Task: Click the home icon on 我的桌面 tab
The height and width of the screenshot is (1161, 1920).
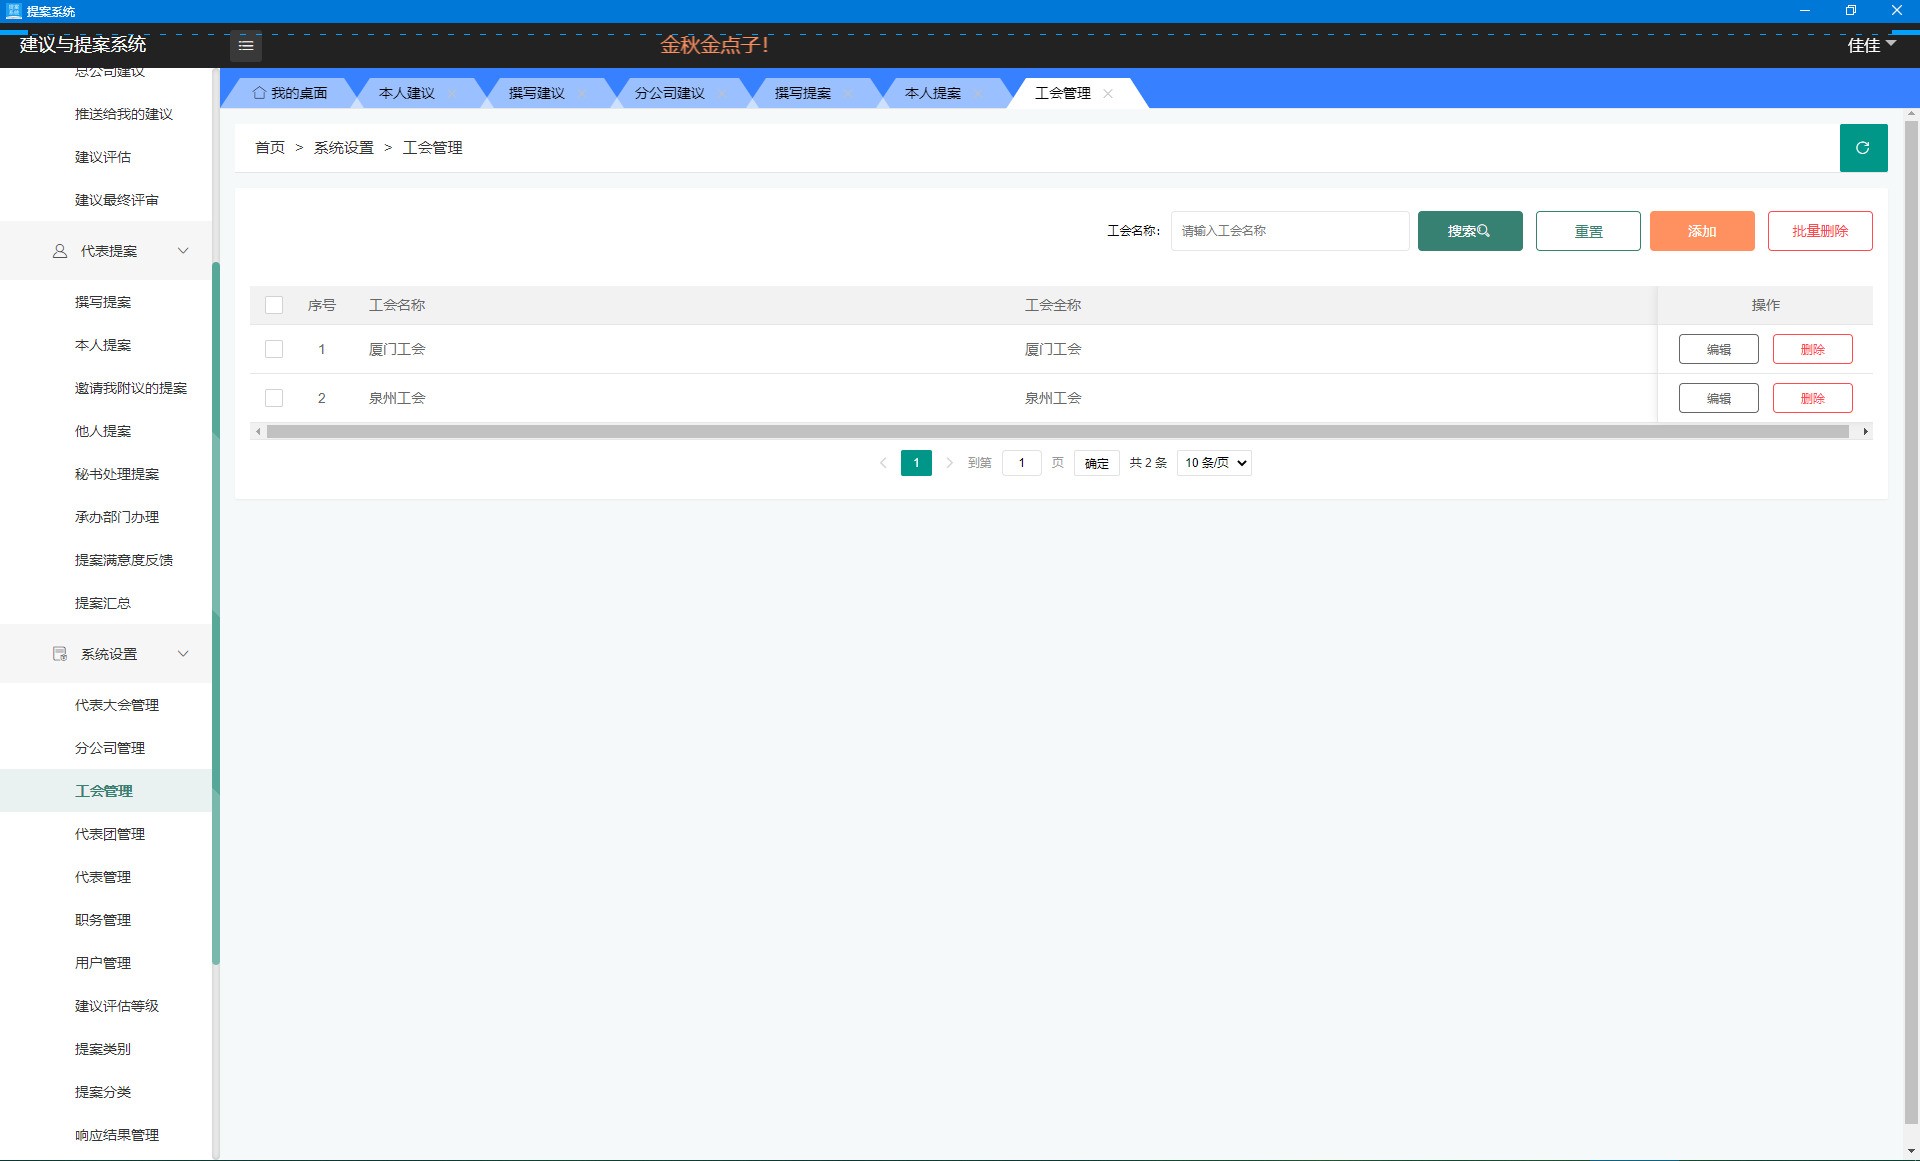Action: tap(259, 93)
